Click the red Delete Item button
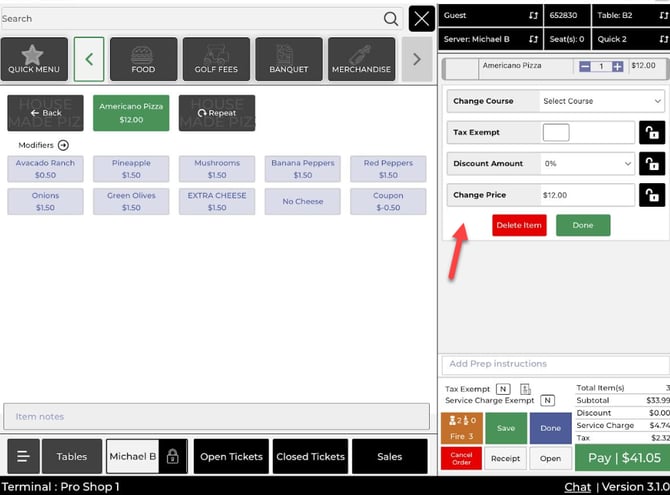The width and height of the screenshot is (670, 495). (519, 226)
